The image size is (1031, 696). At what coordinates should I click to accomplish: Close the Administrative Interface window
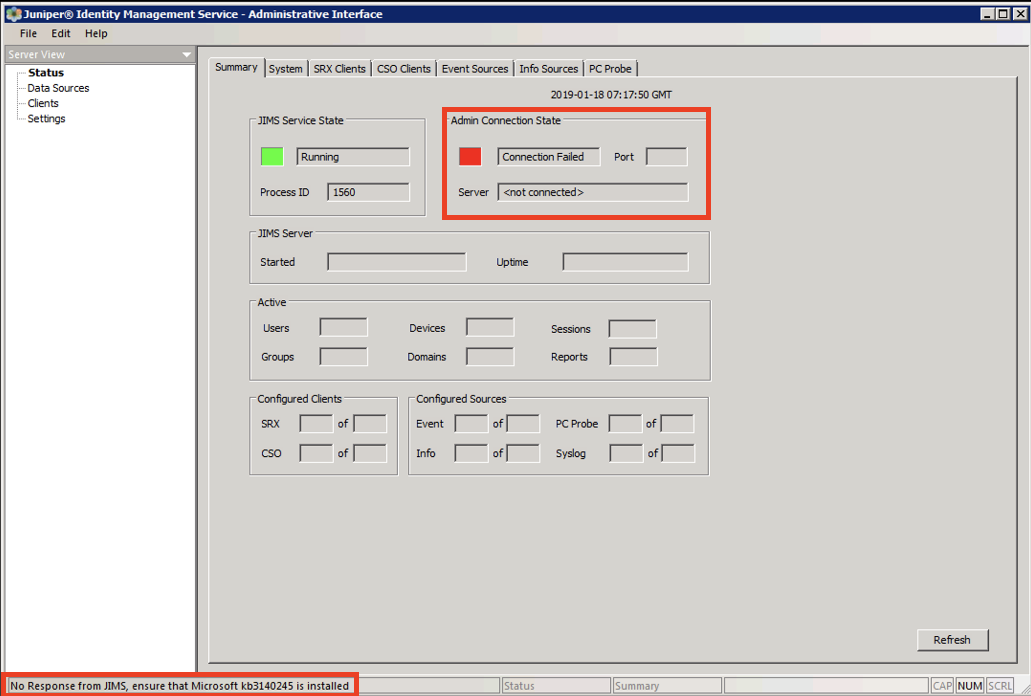click(1020, 14)
